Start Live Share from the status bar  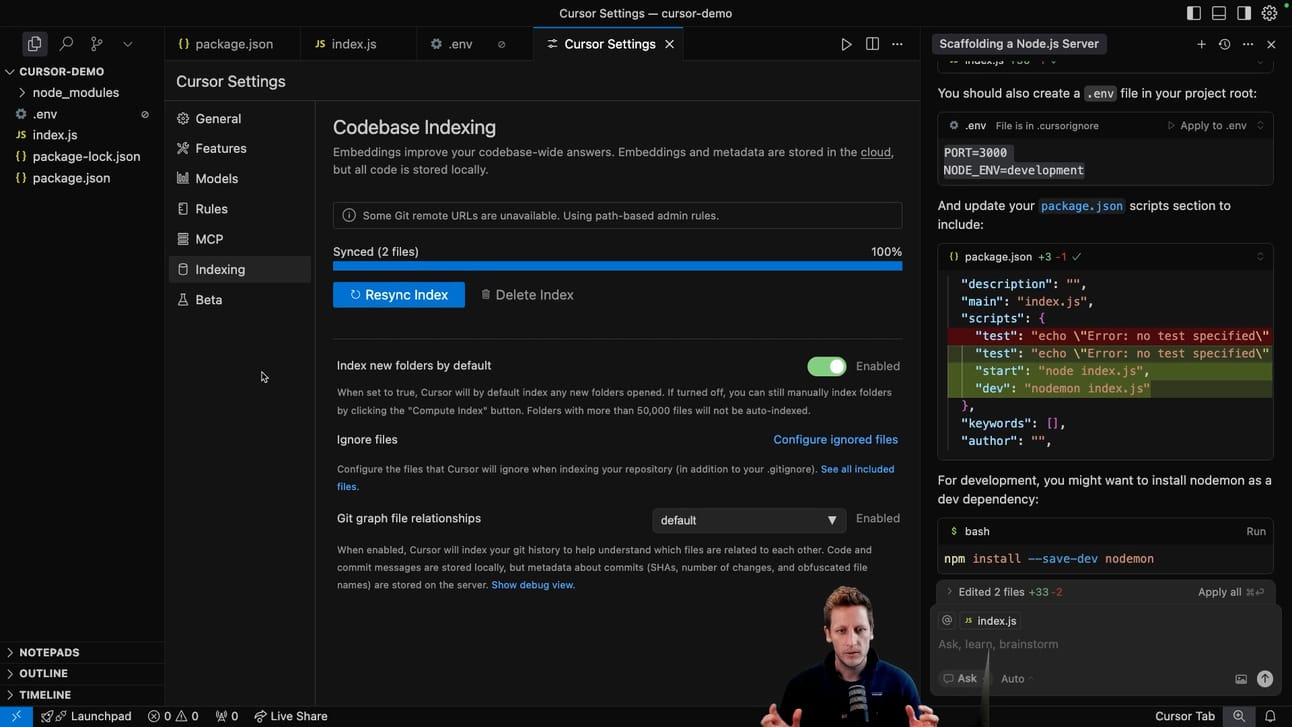pyautogui.click(x=291, y=716)
